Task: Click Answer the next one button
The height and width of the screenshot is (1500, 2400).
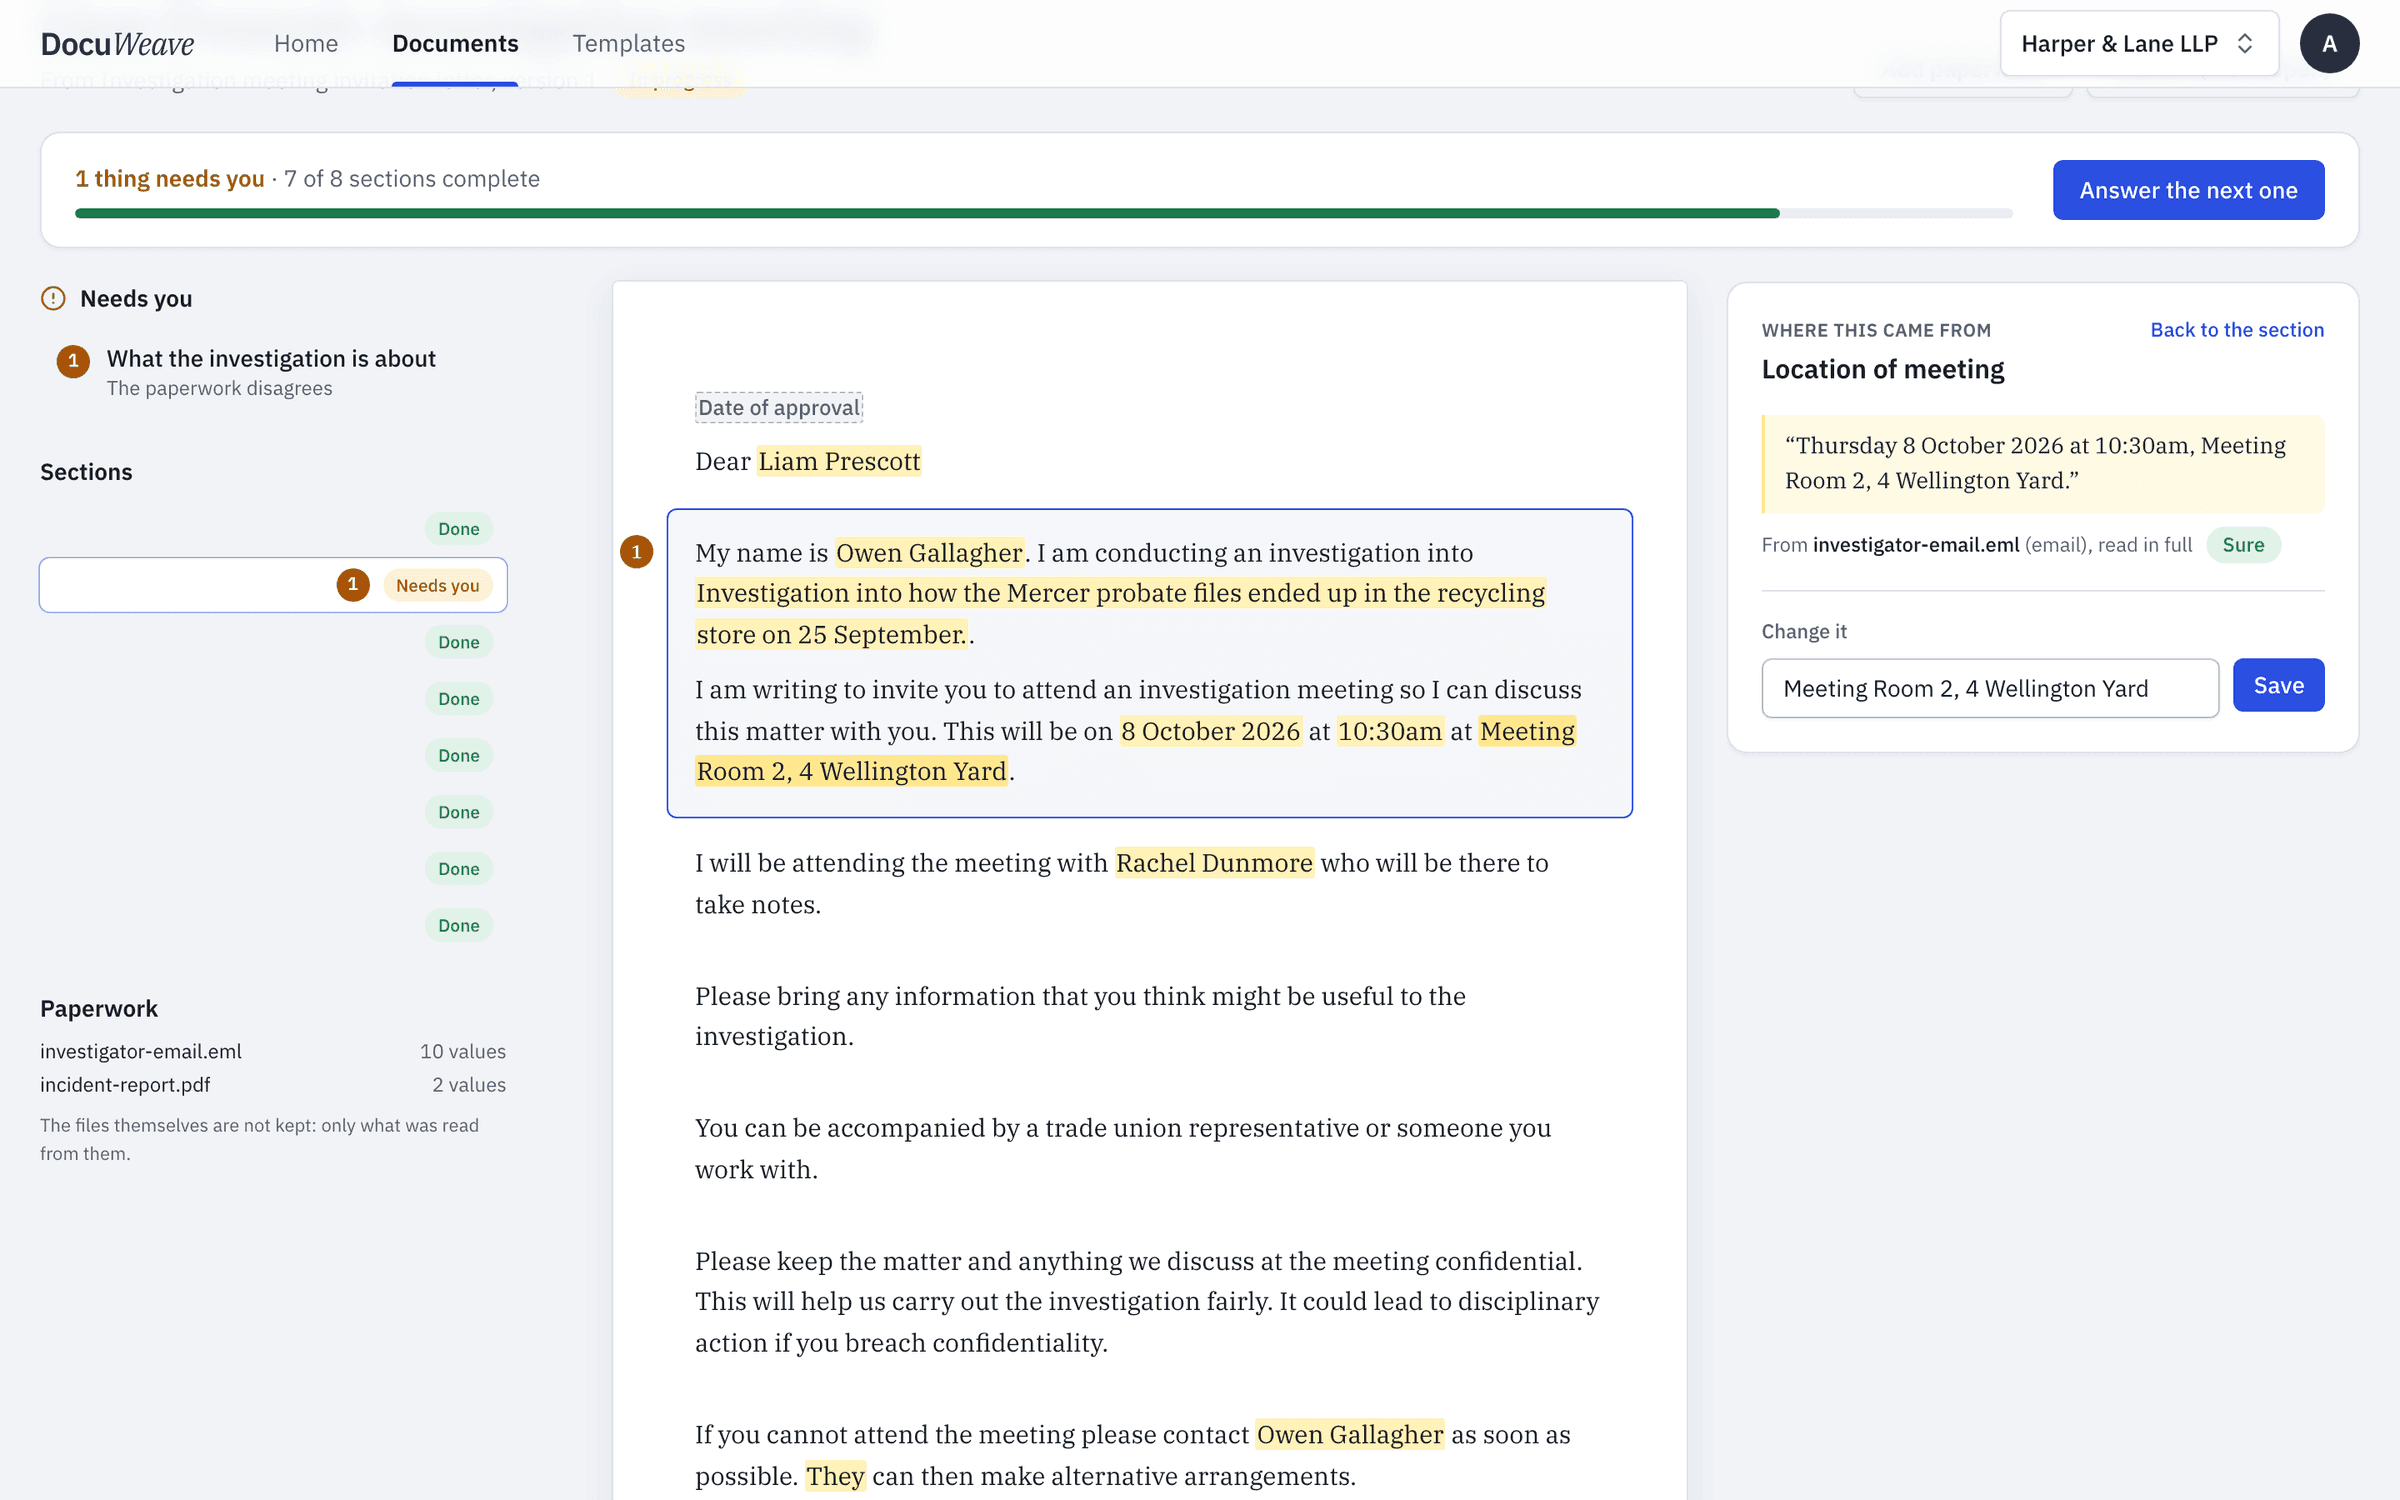Action: (x=2188, y=190)
